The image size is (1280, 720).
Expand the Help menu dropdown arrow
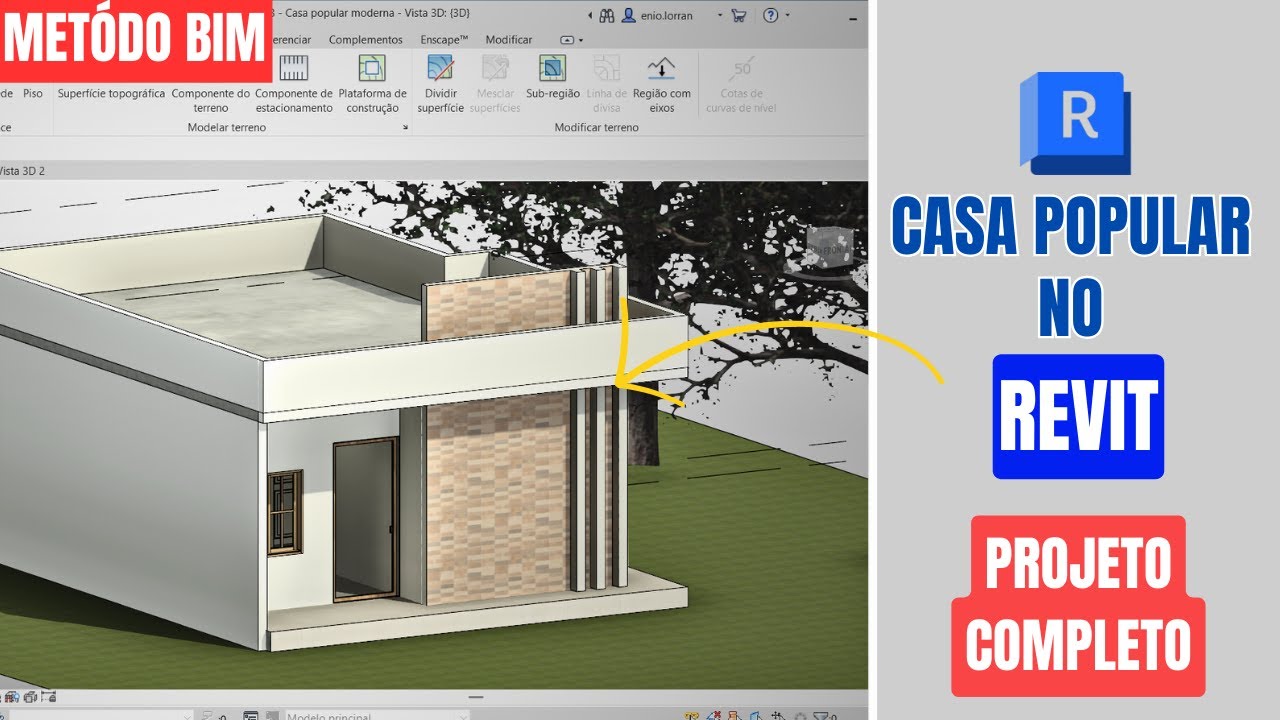click(x=787, y=16)
